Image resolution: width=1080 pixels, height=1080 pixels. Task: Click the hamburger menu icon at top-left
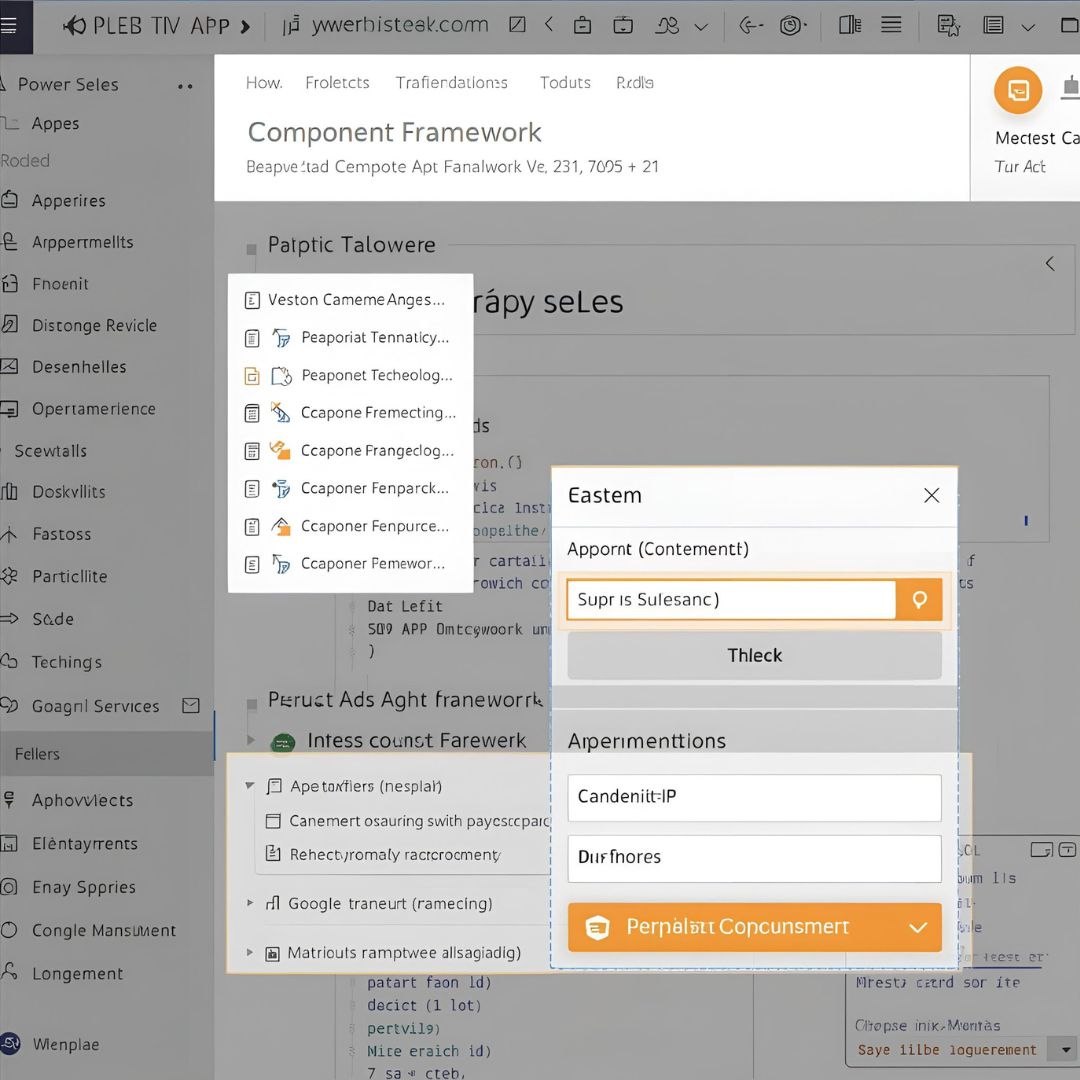(x=9, y=26)
